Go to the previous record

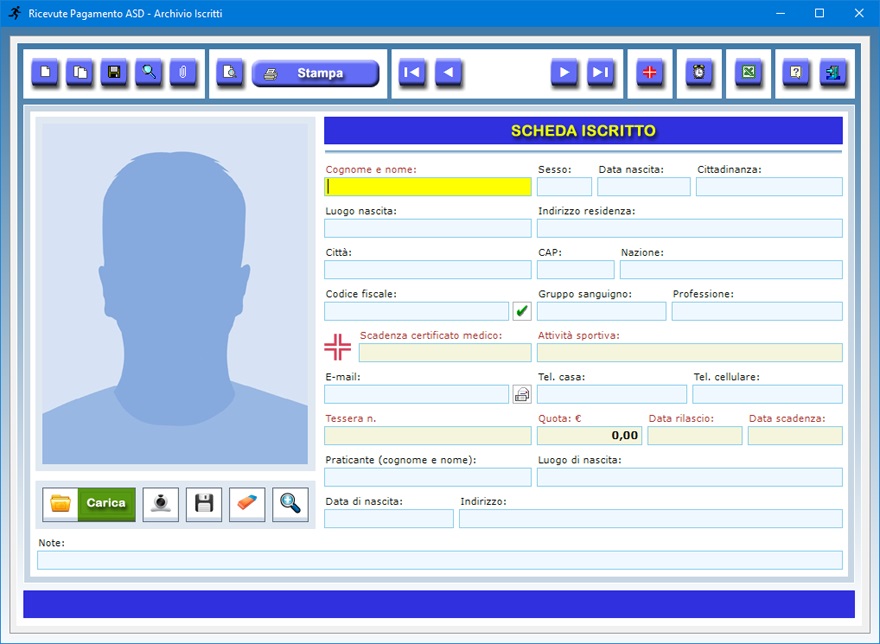coord(448,72)
